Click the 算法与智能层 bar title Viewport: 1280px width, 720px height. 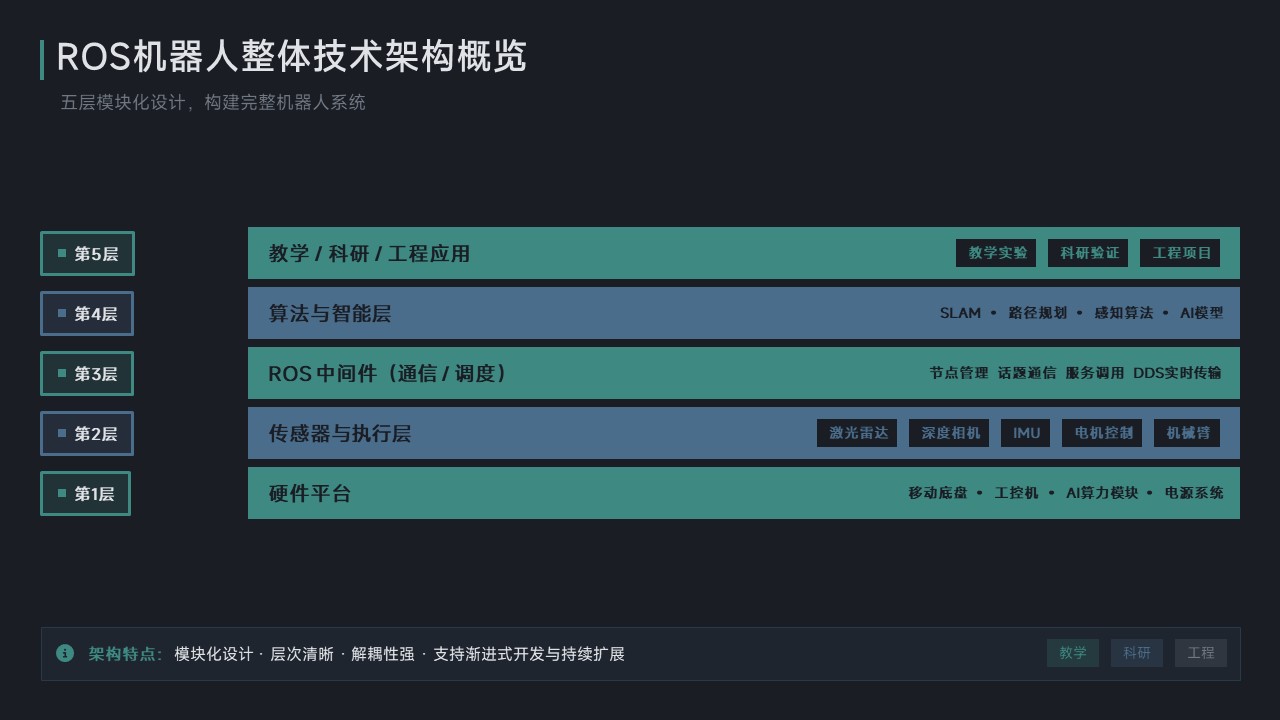pos(330,313)
